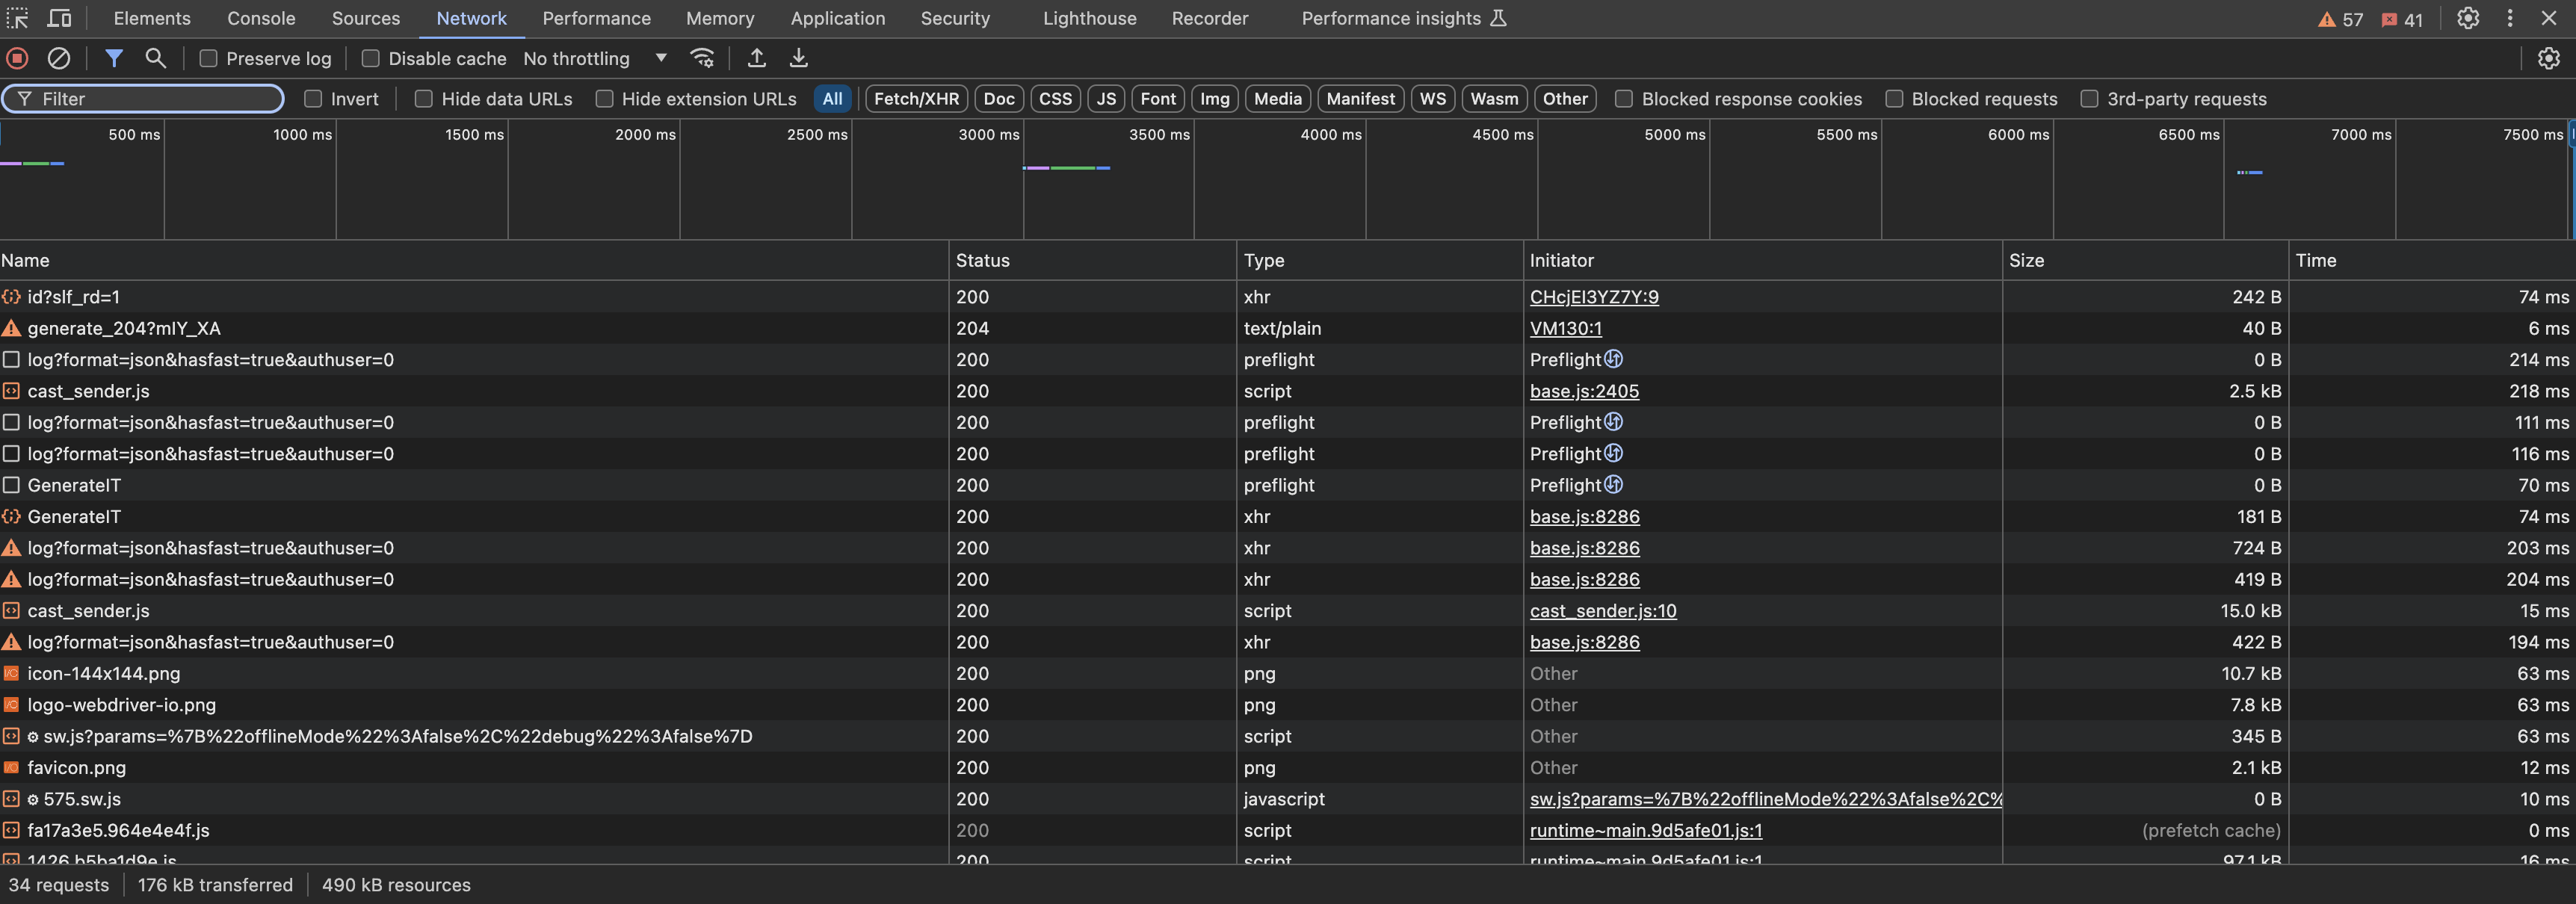2576x904 pixels.
Task: Go to the Sources tab
Action: 366,18
